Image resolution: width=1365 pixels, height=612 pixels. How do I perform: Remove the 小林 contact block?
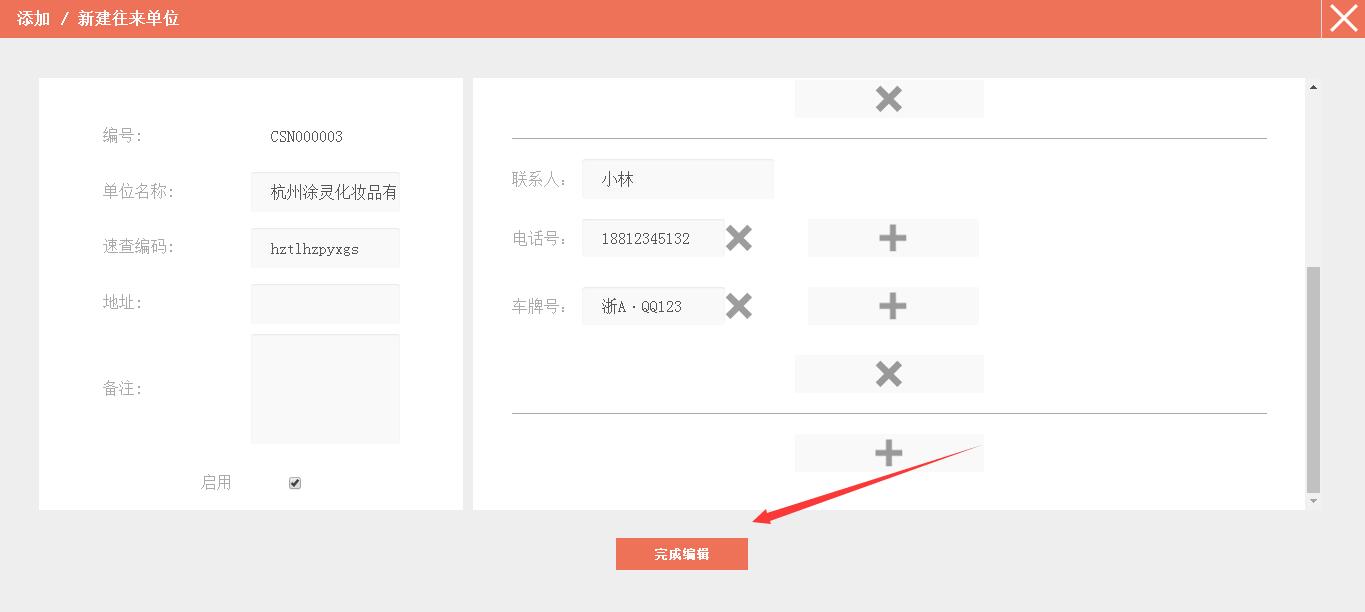point(888,374)
